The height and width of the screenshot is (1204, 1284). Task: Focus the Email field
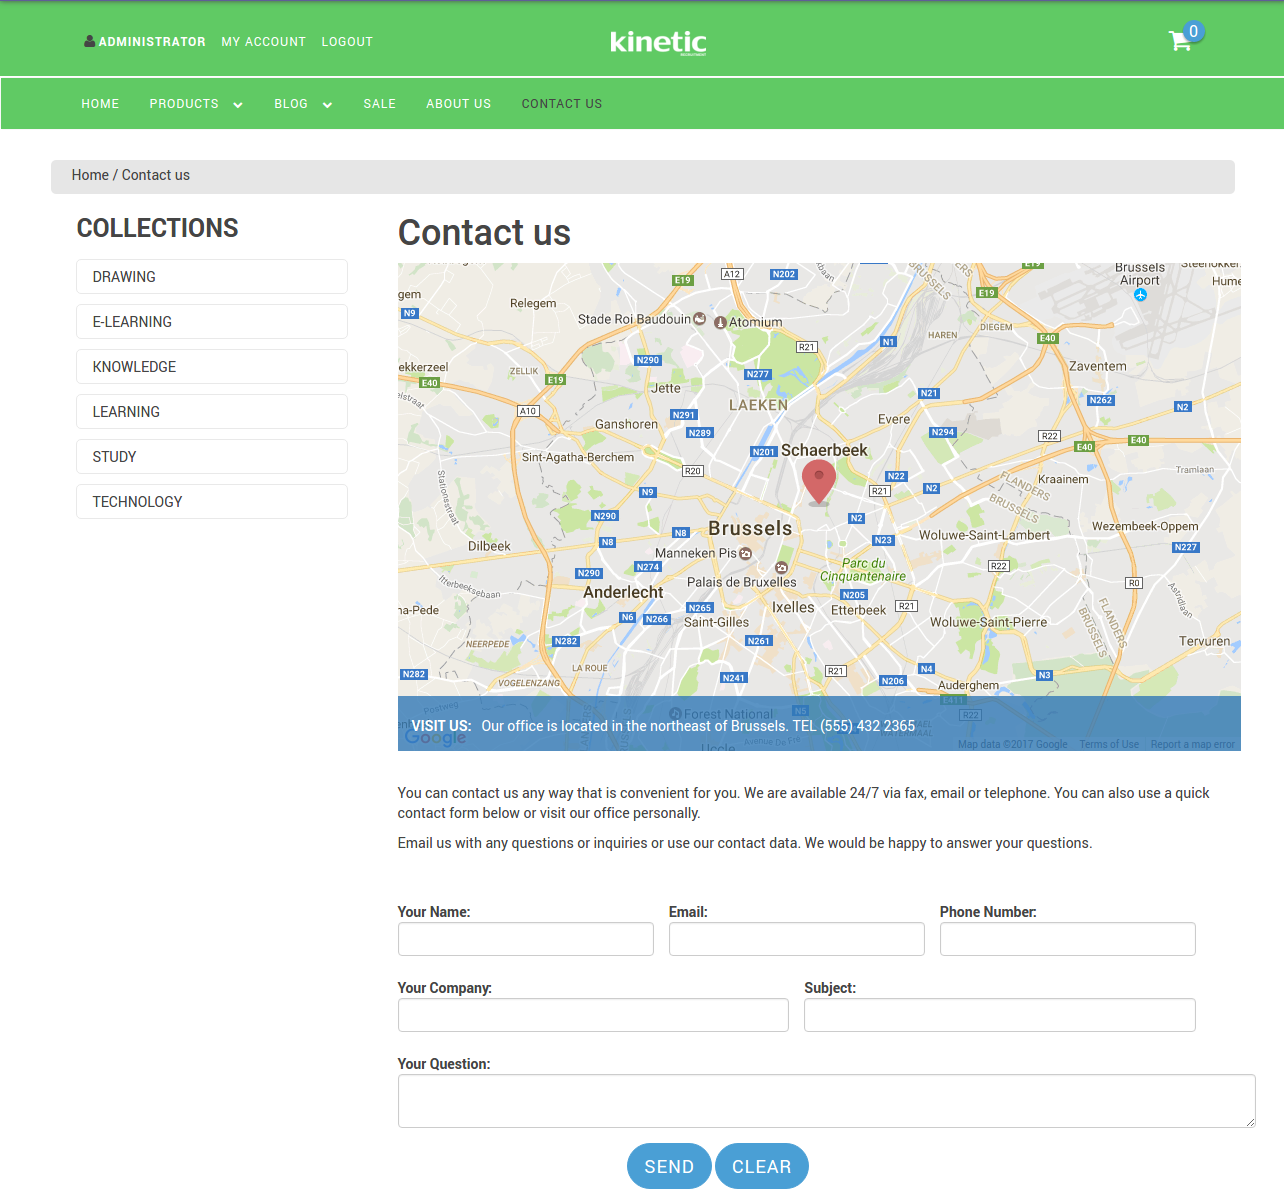pos(797,939)
